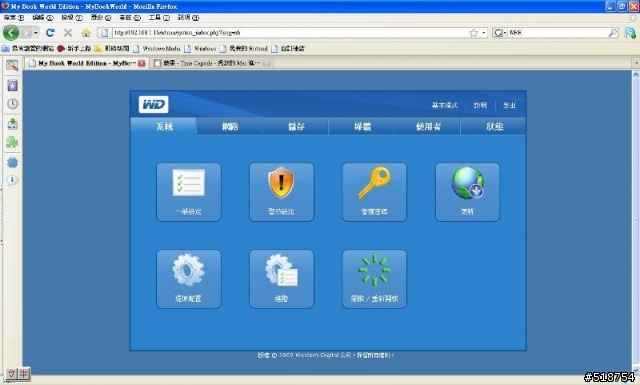Open the address bar history dropdown arrow
The image size is (640, 385).
pos(484,33)
